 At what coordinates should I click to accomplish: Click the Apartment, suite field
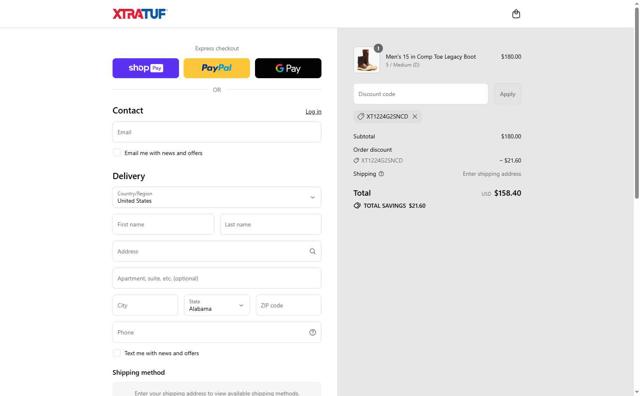[217, 278]
